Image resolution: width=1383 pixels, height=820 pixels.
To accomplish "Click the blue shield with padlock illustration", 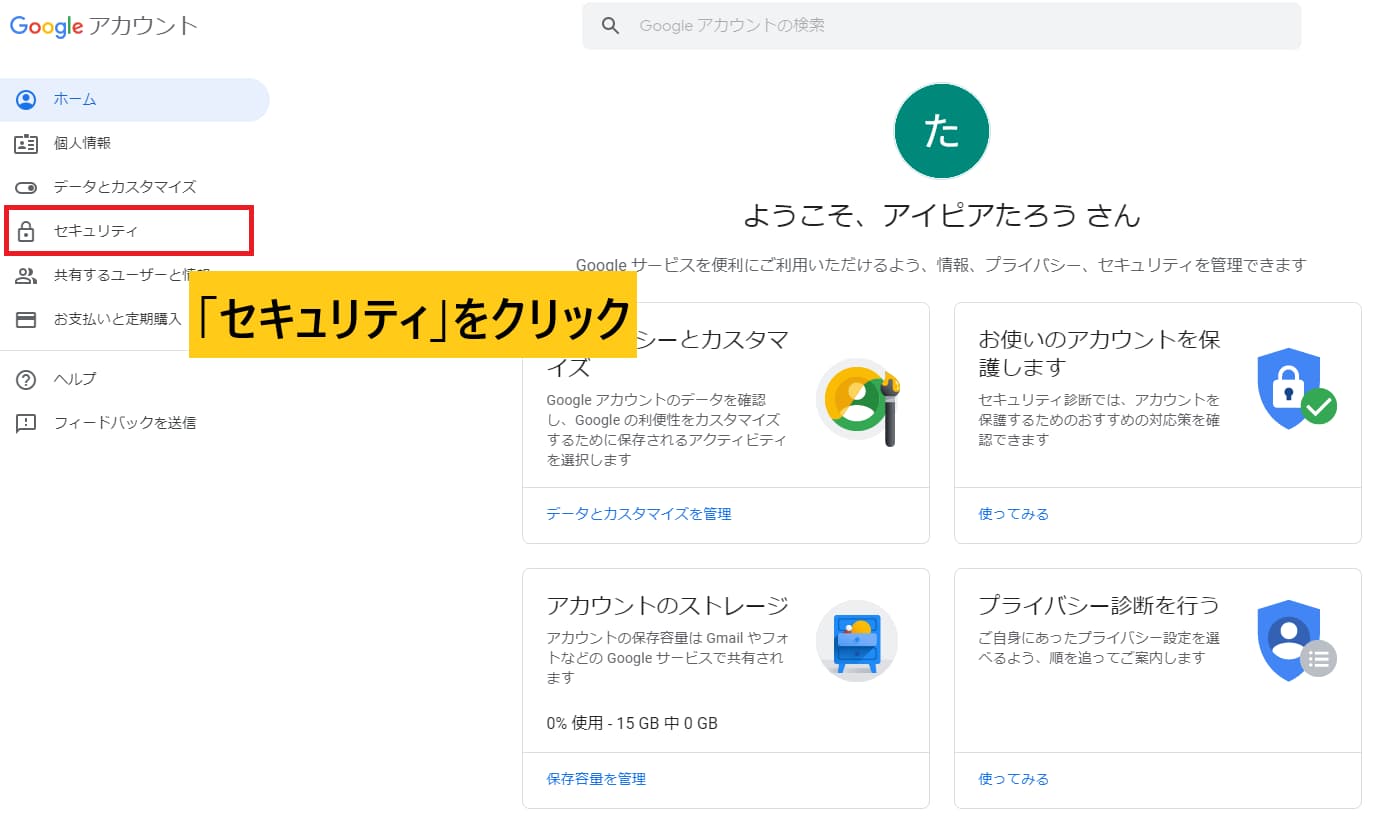I will (1296, 388).
